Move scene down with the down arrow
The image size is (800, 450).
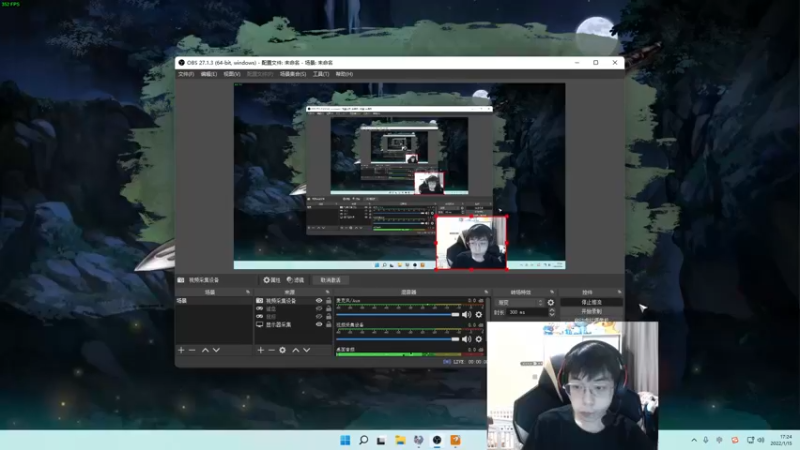click(x=216, y=350)
